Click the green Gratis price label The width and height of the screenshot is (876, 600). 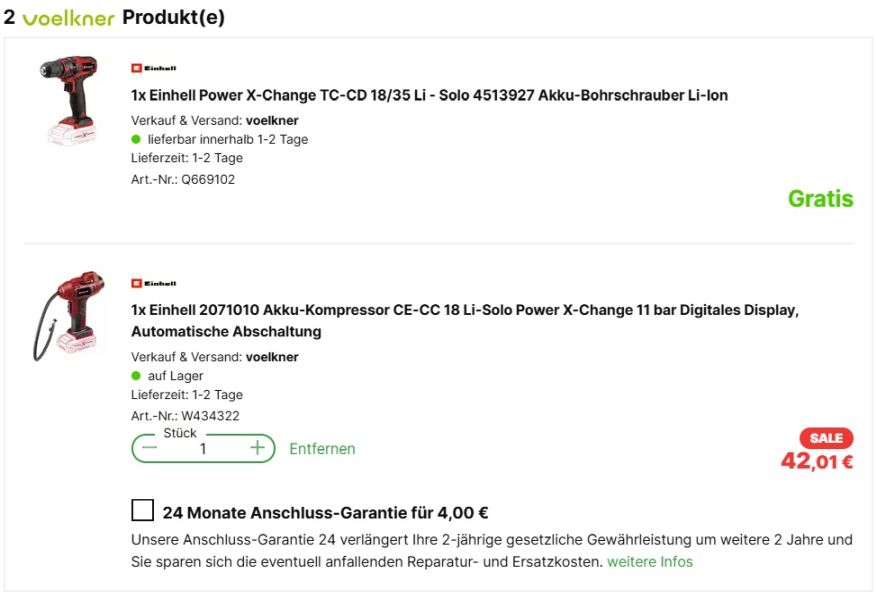coord(820,198)
